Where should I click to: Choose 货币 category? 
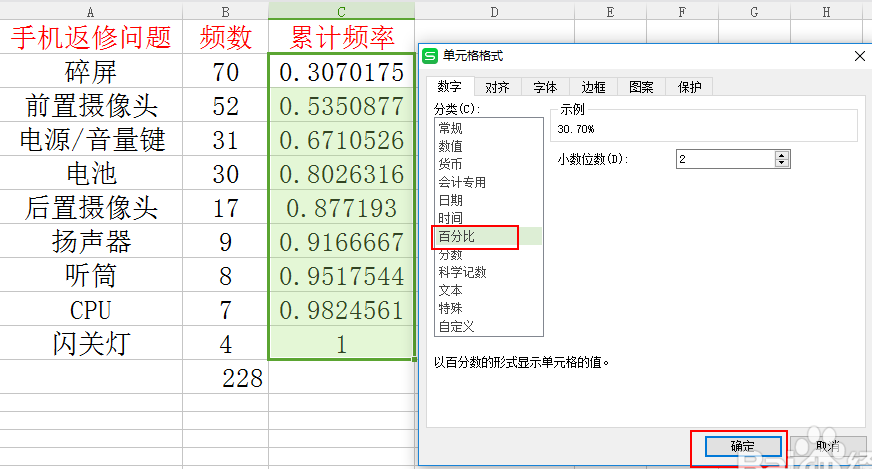[x=488, y=164]
